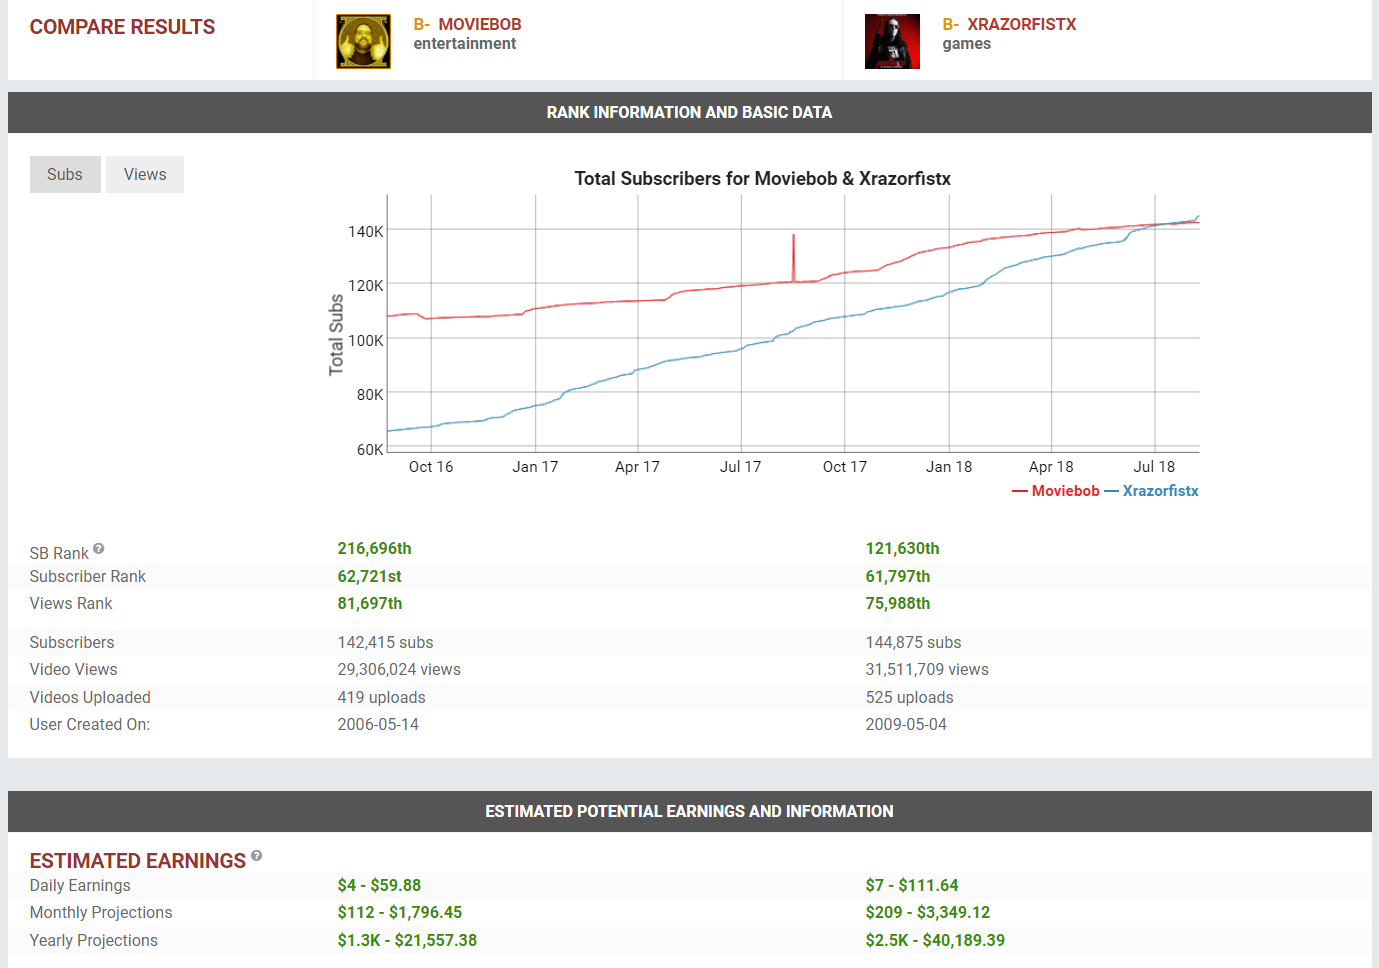This screenshot has width=1379, height=968.
Task: Click the chart title Total Subscribers
Action: tap(762, 179)
